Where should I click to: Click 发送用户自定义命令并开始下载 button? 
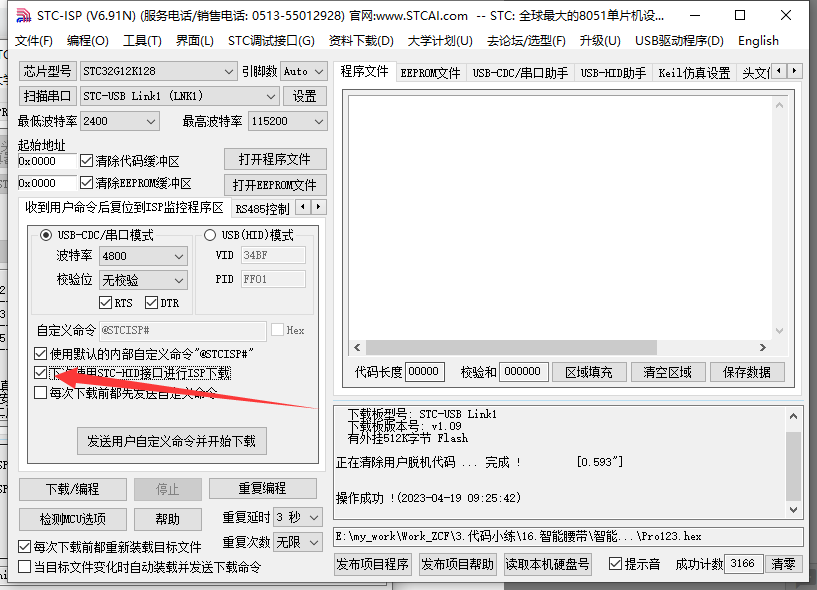tap(171, 441)
